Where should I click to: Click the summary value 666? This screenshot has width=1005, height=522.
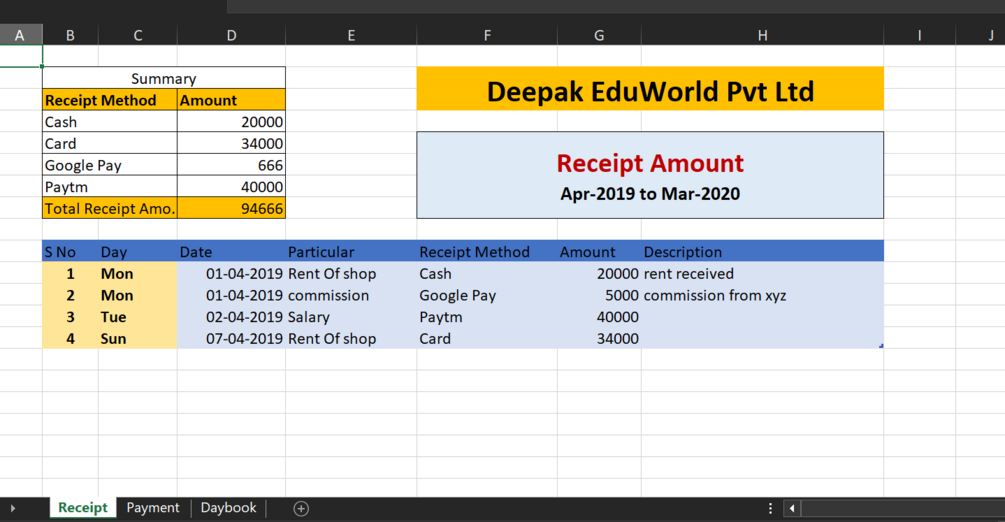(x=231, y=165)
